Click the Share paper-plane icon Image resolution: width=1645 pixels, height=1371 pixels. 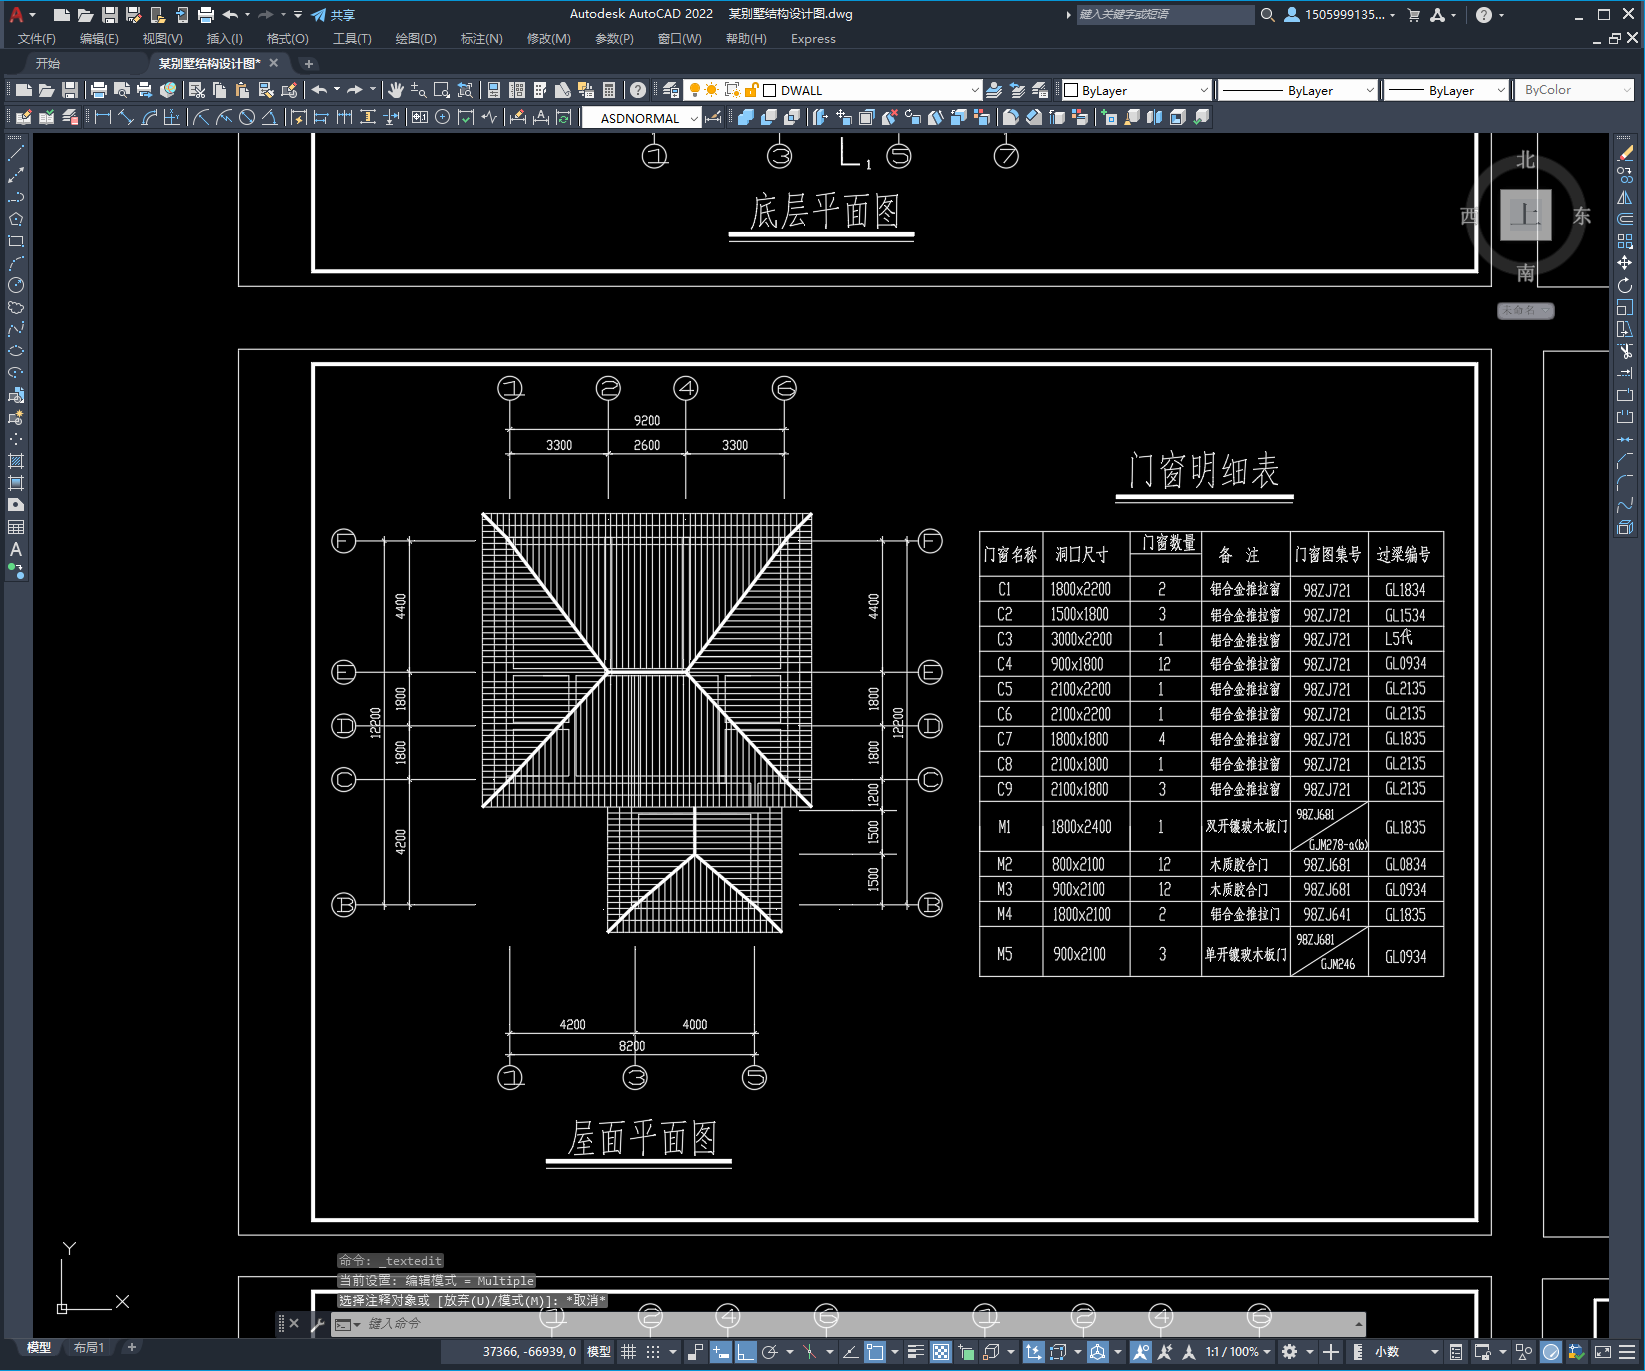pos(319,15)
